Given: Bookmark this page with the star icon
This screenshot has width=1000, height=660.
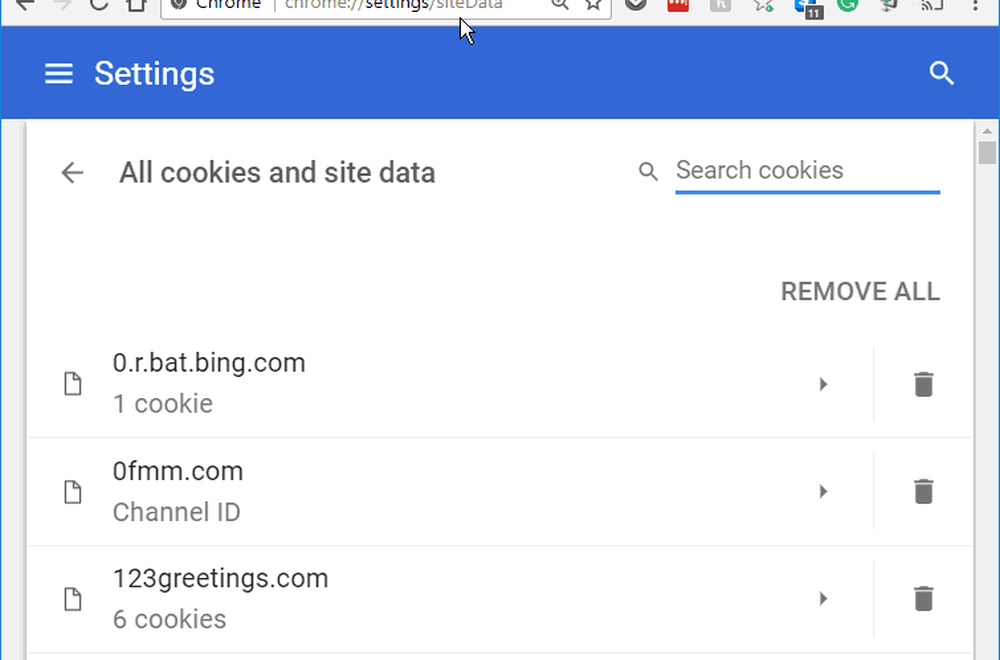Looking at the screenshot, I should coord(594,5).
